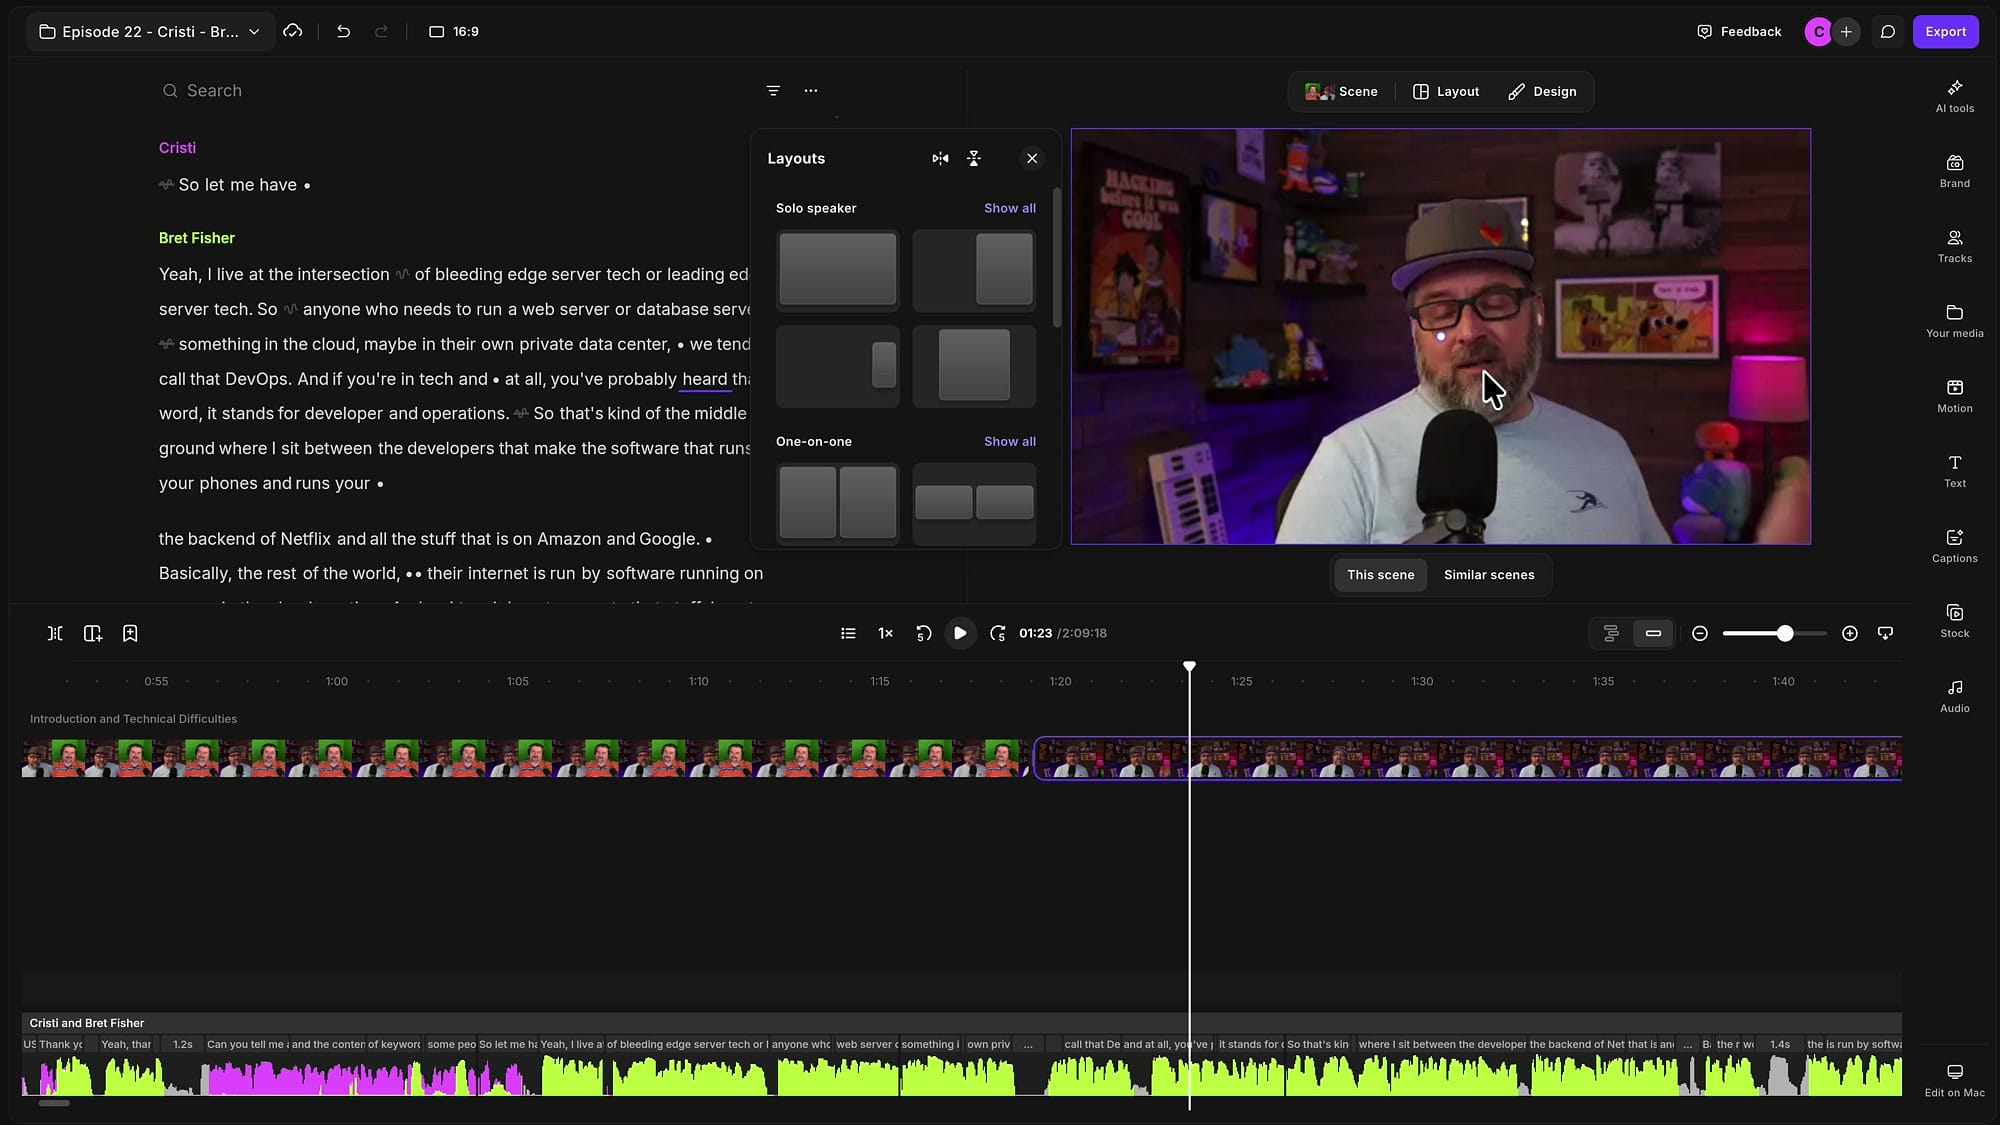Flip layout horizontally icon
2000x1125 pixels.
[x=940, y=158]
